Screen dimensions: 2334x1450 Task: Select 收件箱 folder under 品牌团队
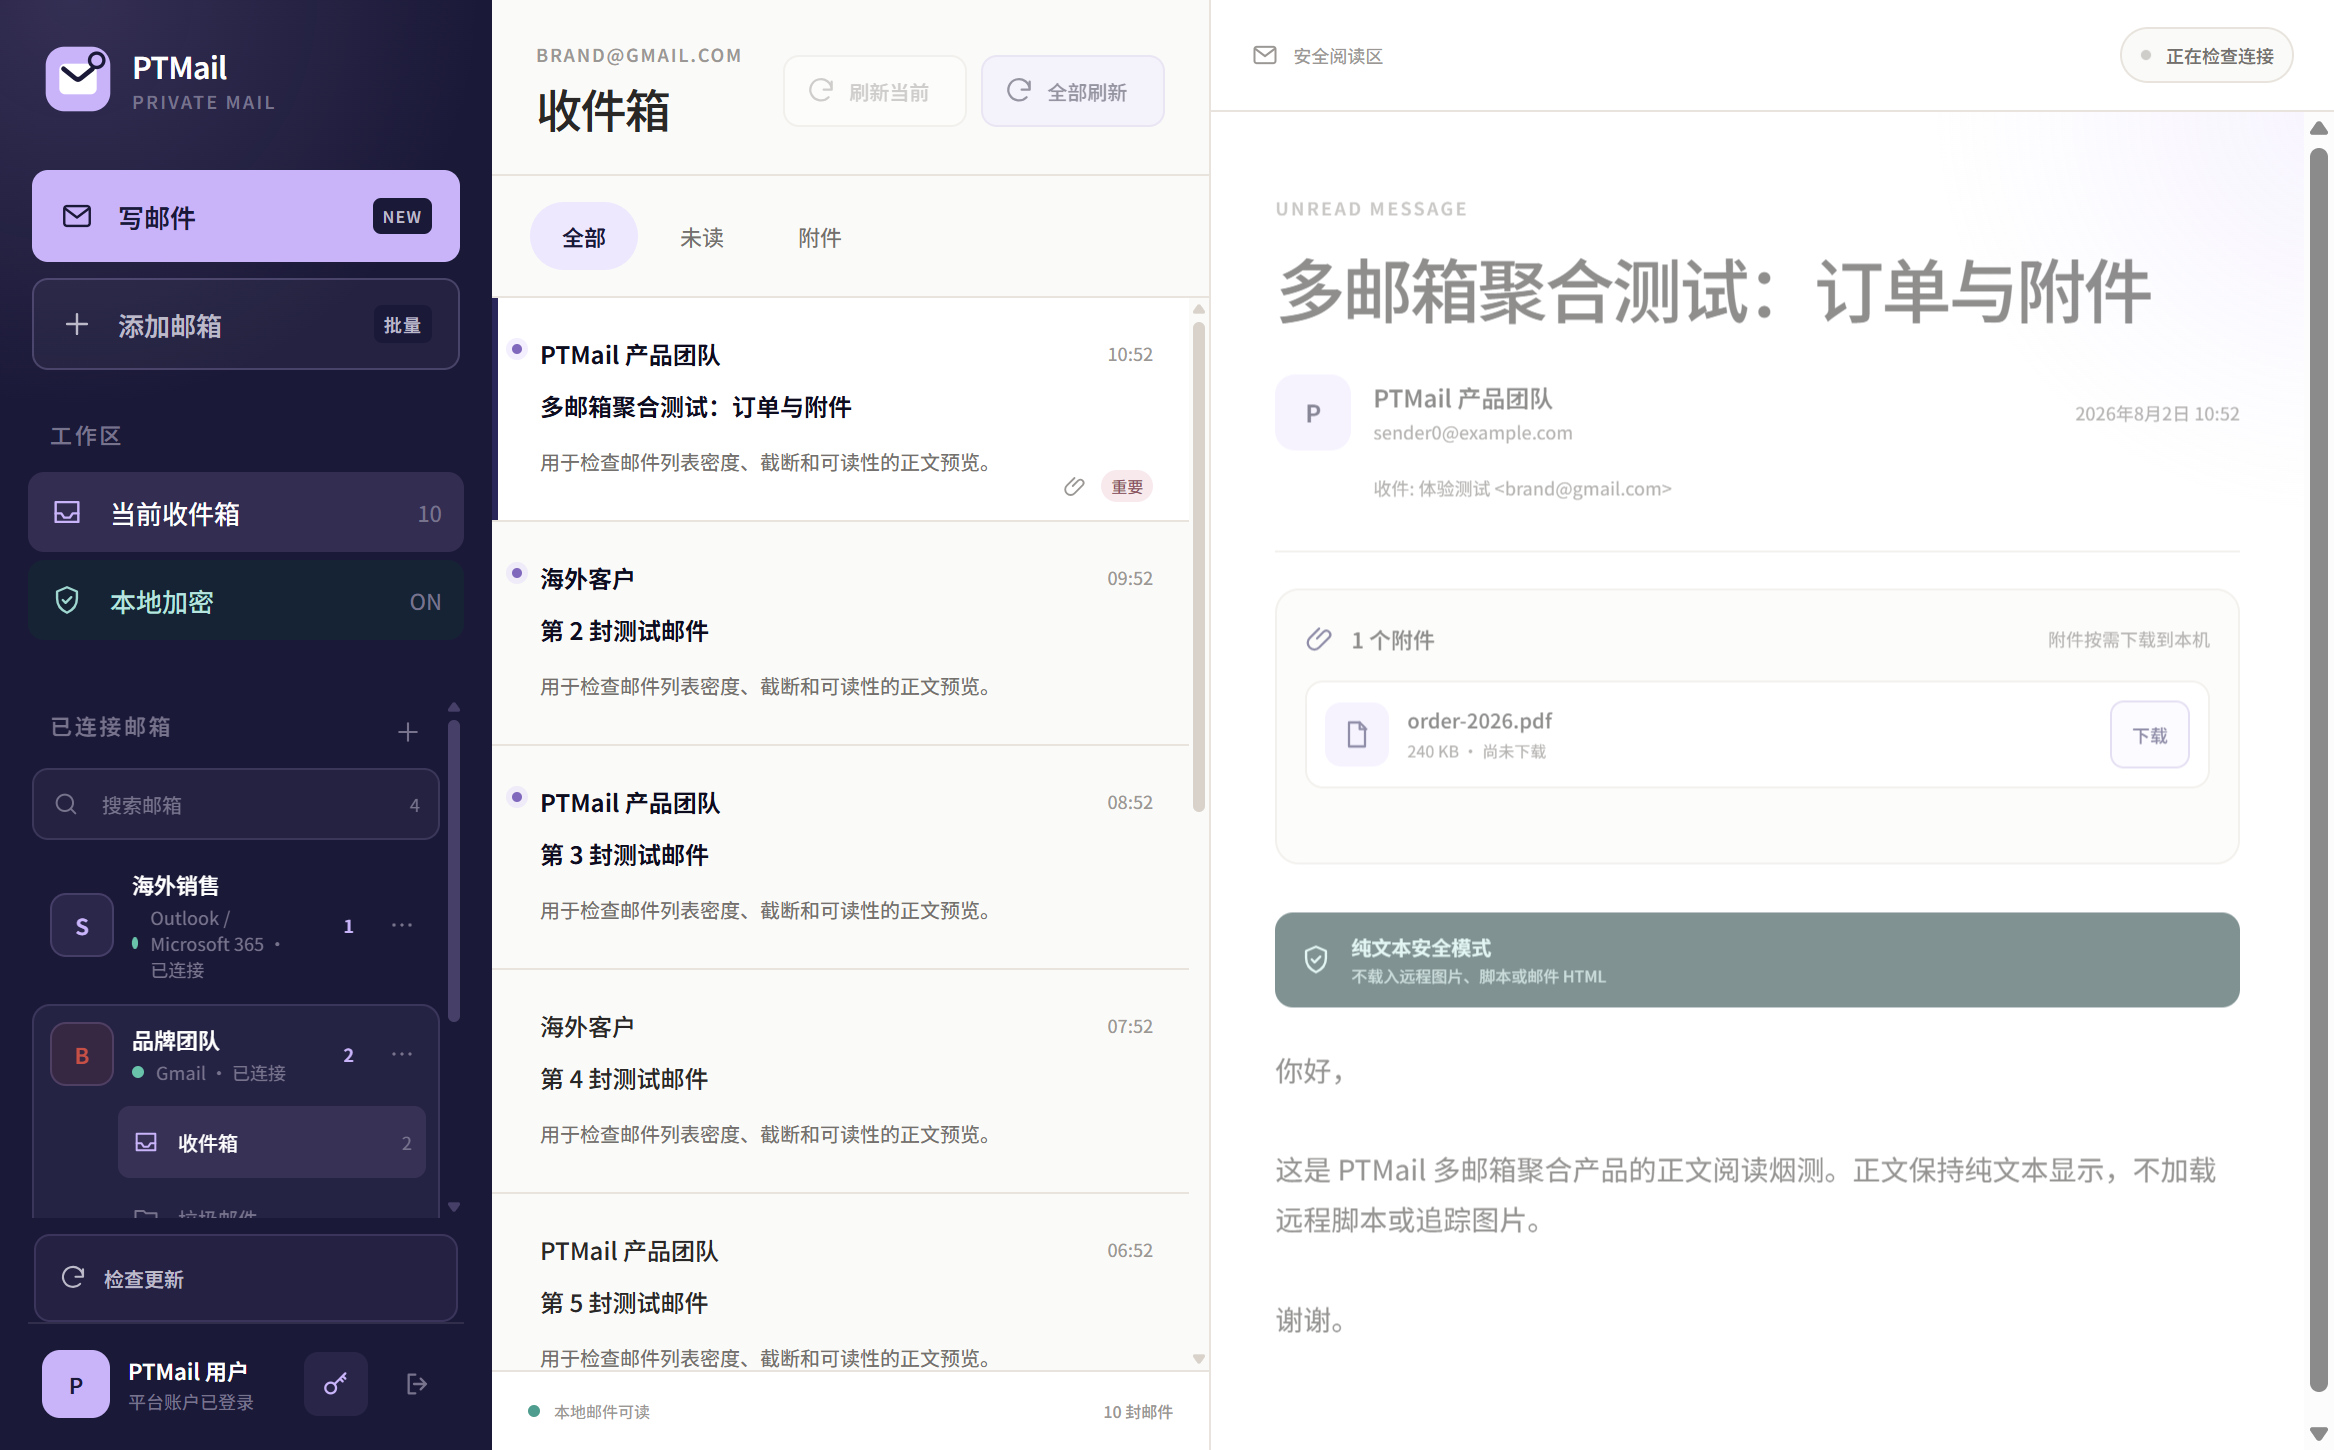[272, 1142]
